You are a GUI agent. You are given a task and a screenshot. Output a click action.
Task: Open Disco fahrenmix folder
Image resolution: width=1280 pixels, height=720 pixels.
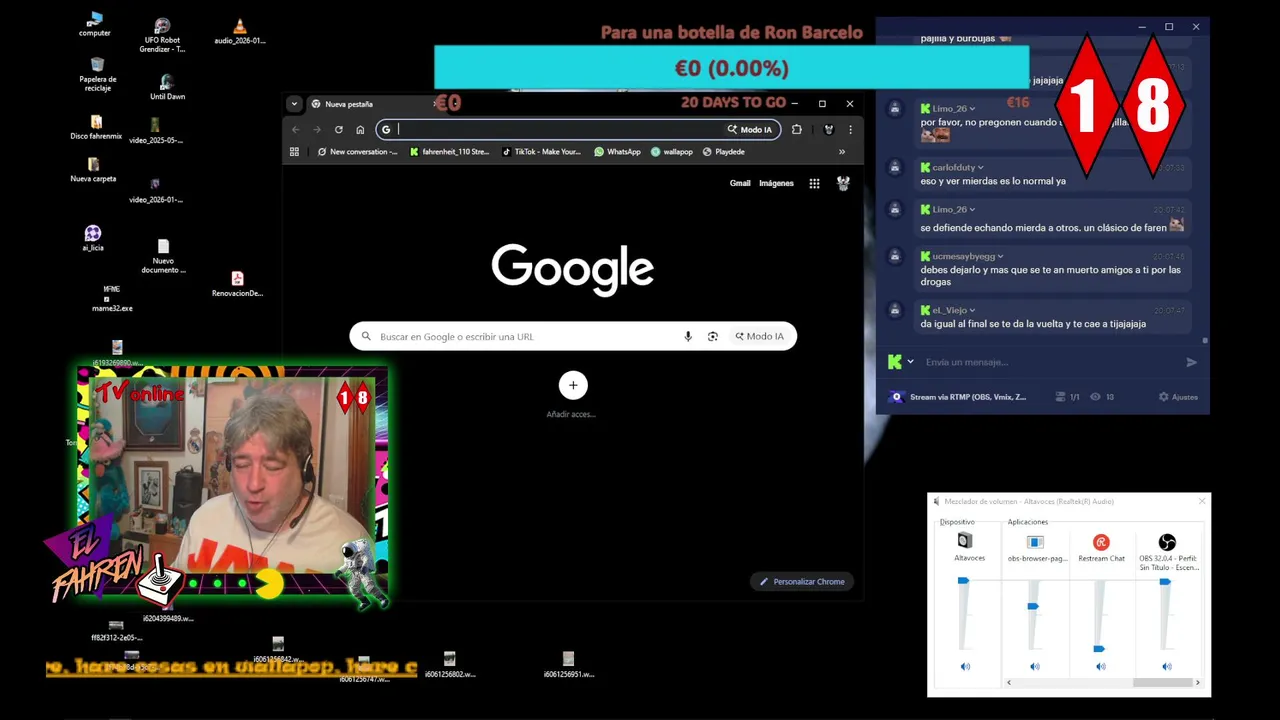[x=96, y=127]
